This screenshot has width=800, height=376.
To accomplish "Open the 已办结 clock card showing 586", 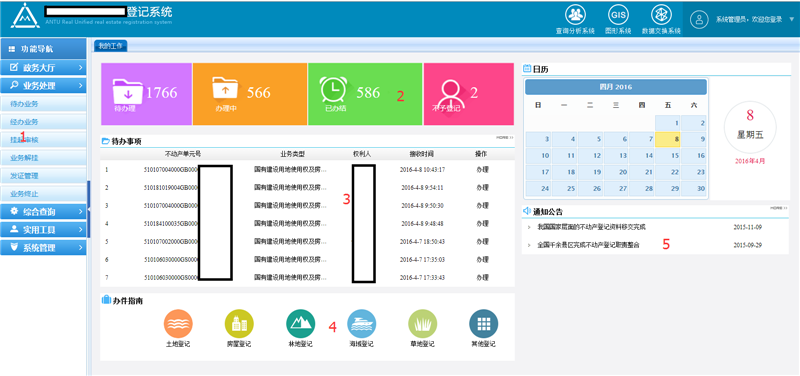I will [365, 94].
